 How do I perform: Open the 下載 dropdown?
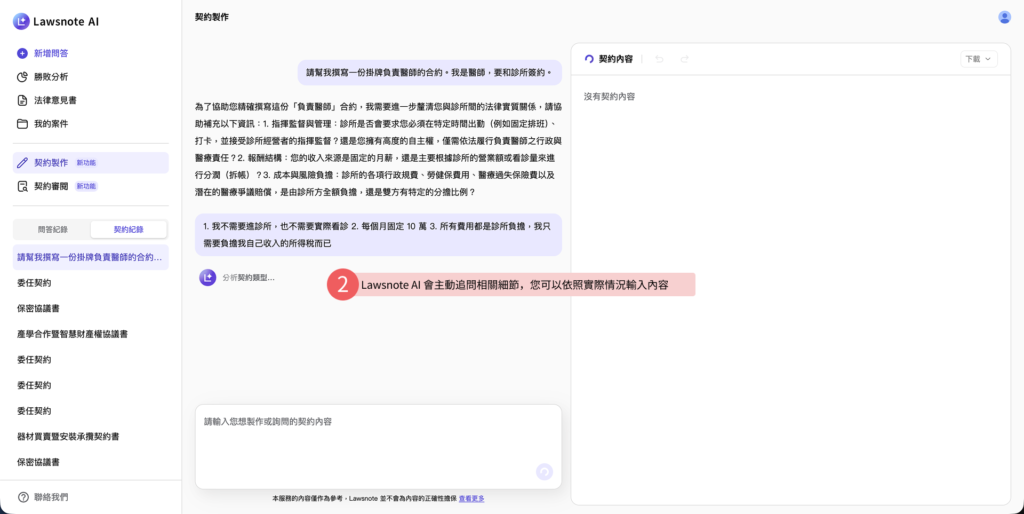pyautogui.click(x=978, y=59)
